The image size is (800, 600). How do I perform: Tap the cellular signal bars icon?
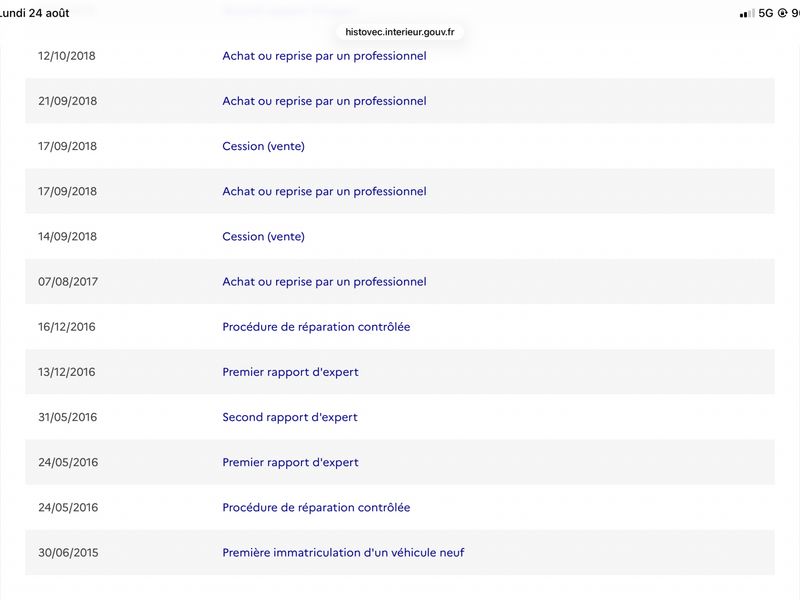747,14
